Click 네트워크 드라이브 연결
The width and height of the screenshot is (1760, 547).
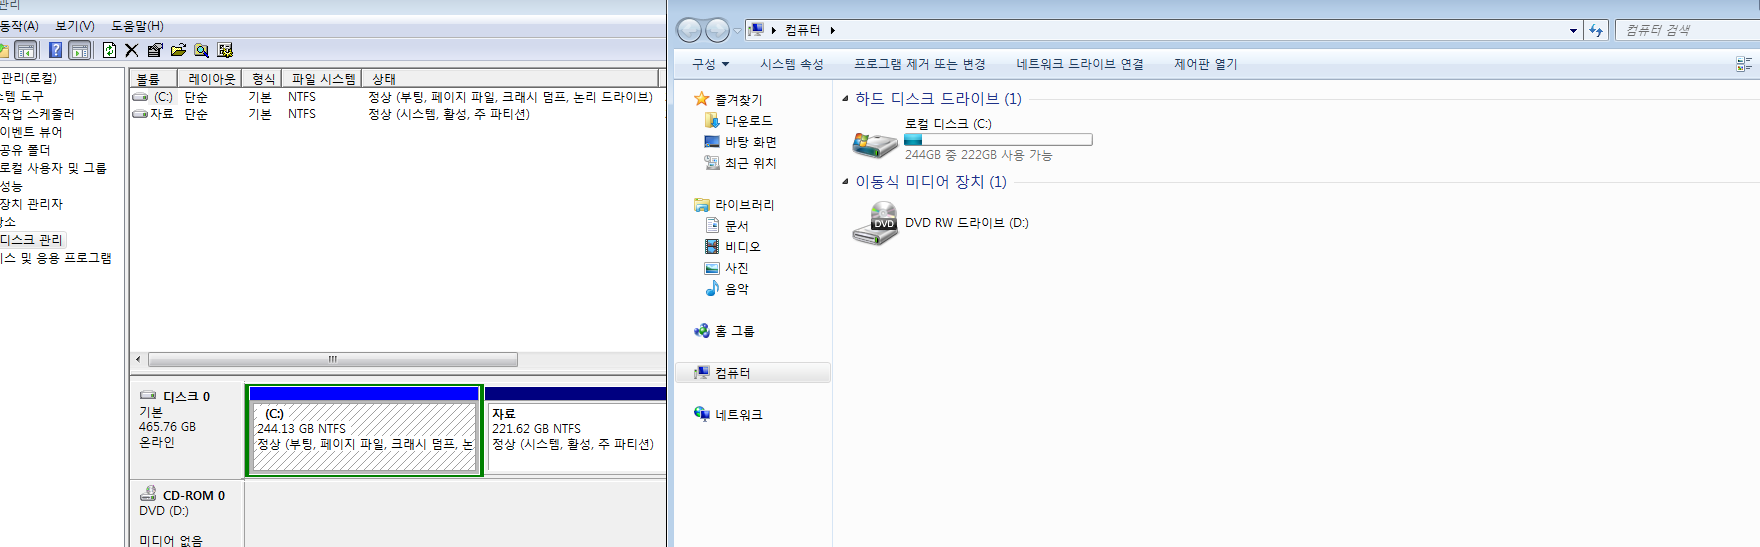click(1080, 64)
